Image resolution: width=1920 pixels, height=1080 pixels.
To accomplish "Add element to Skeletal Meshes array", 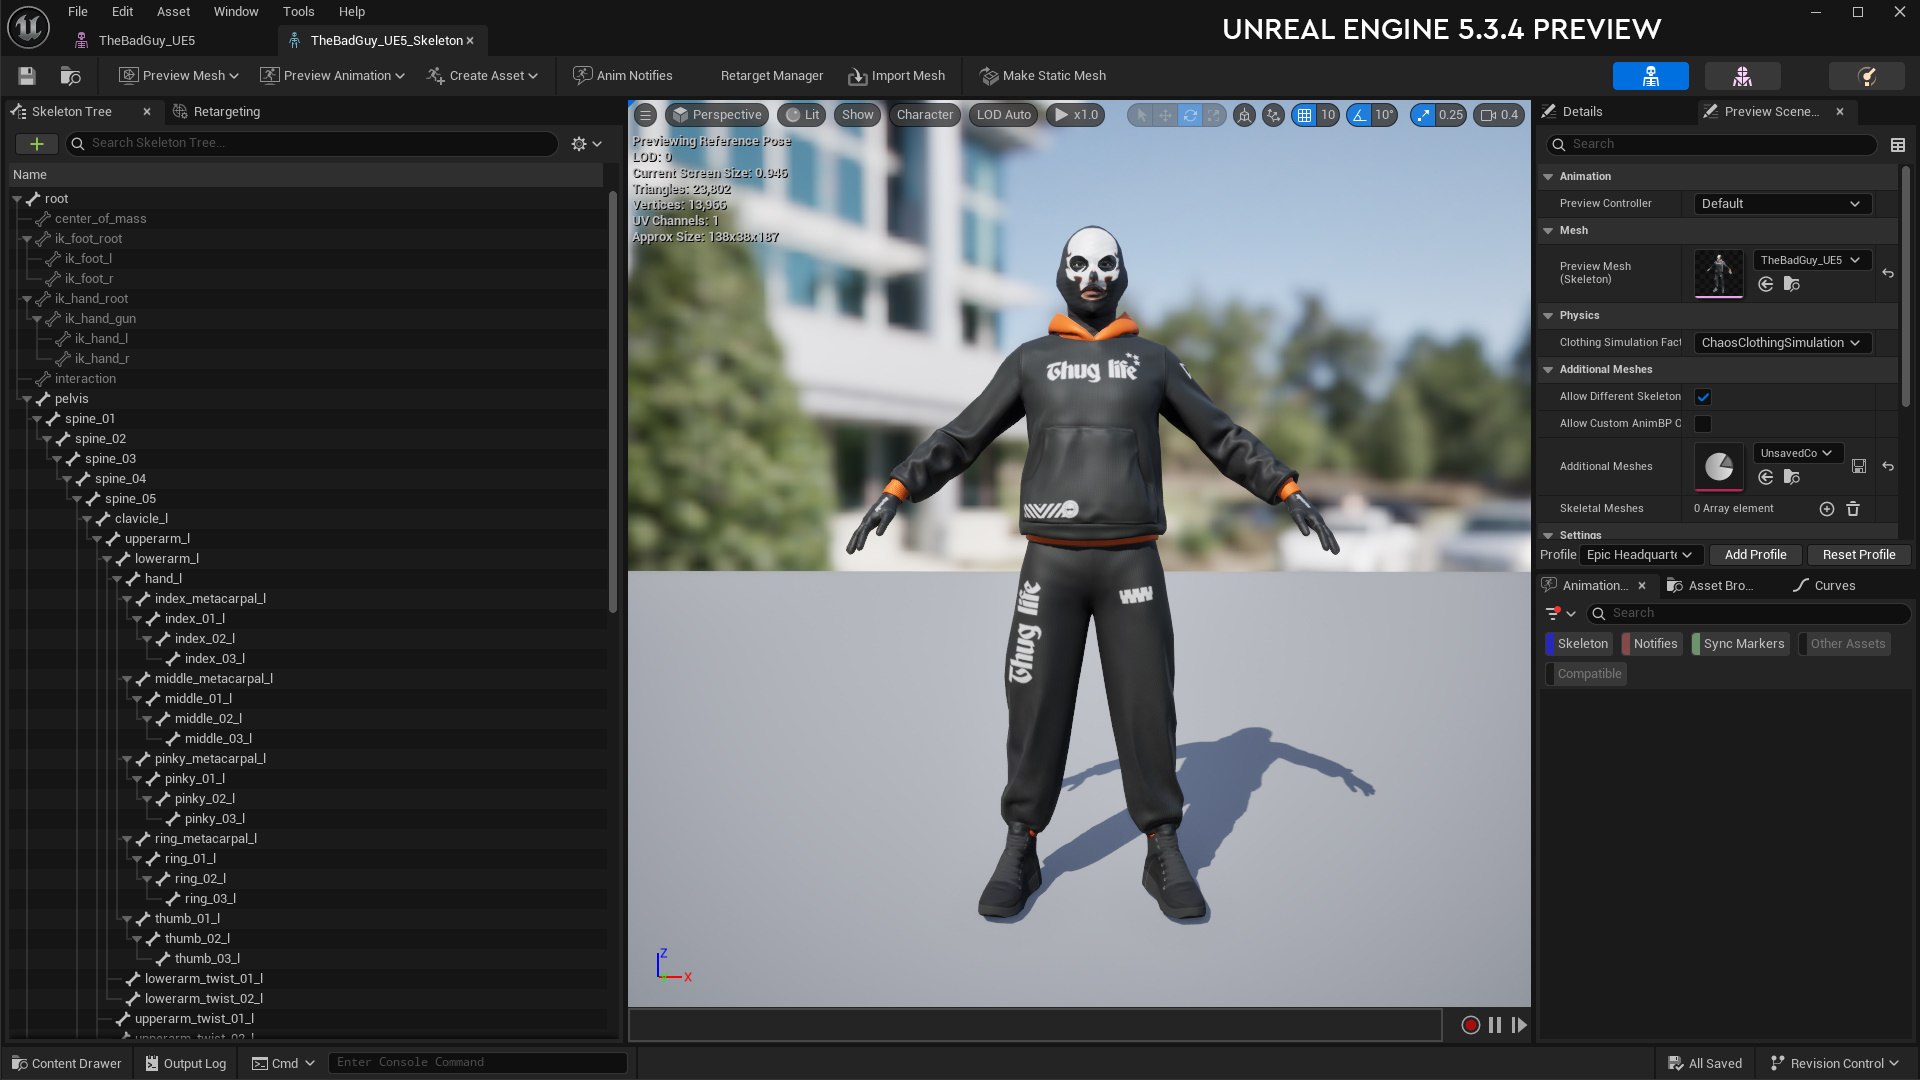I will point(1827,509).
